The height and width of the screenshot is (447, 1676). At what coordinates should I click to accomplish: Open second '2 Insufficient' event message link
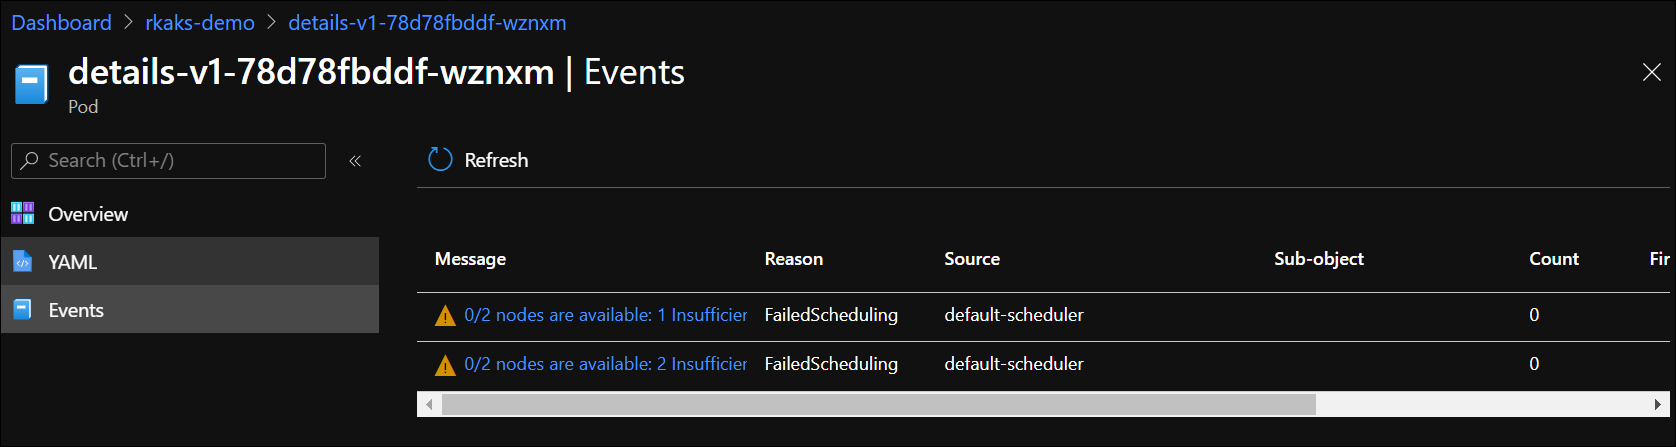[605, 364]
